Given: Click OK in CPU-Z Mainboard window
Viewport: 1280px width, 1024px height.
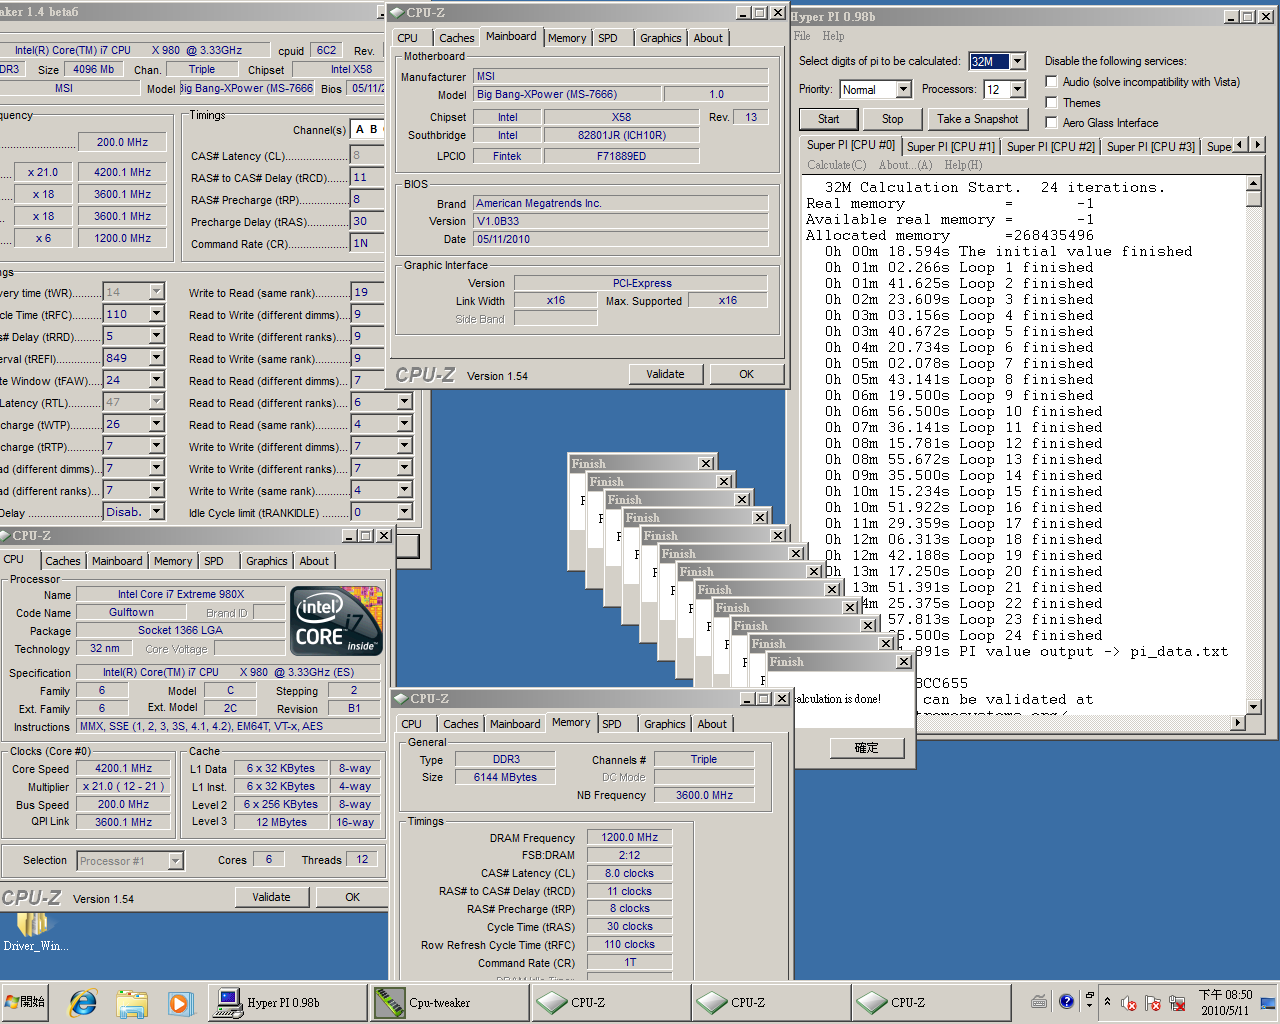Looking at the screenshot, I should [747, 374].
